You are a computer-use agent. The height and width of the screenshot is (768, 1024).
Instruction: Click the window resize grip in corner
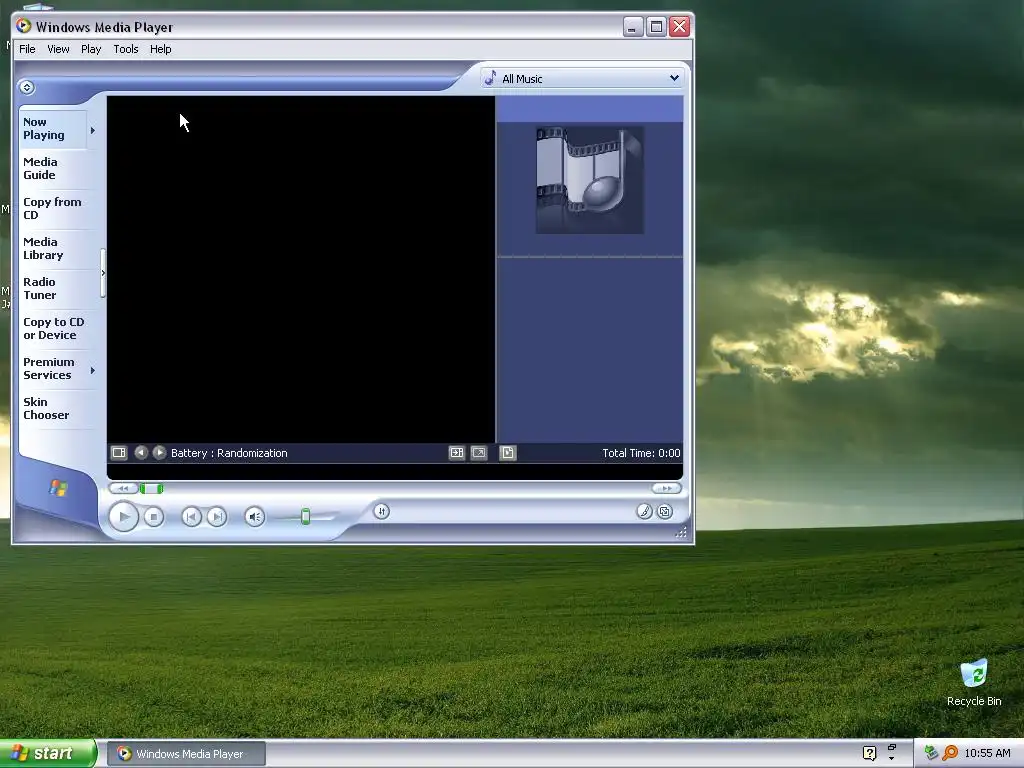point(680,532)
